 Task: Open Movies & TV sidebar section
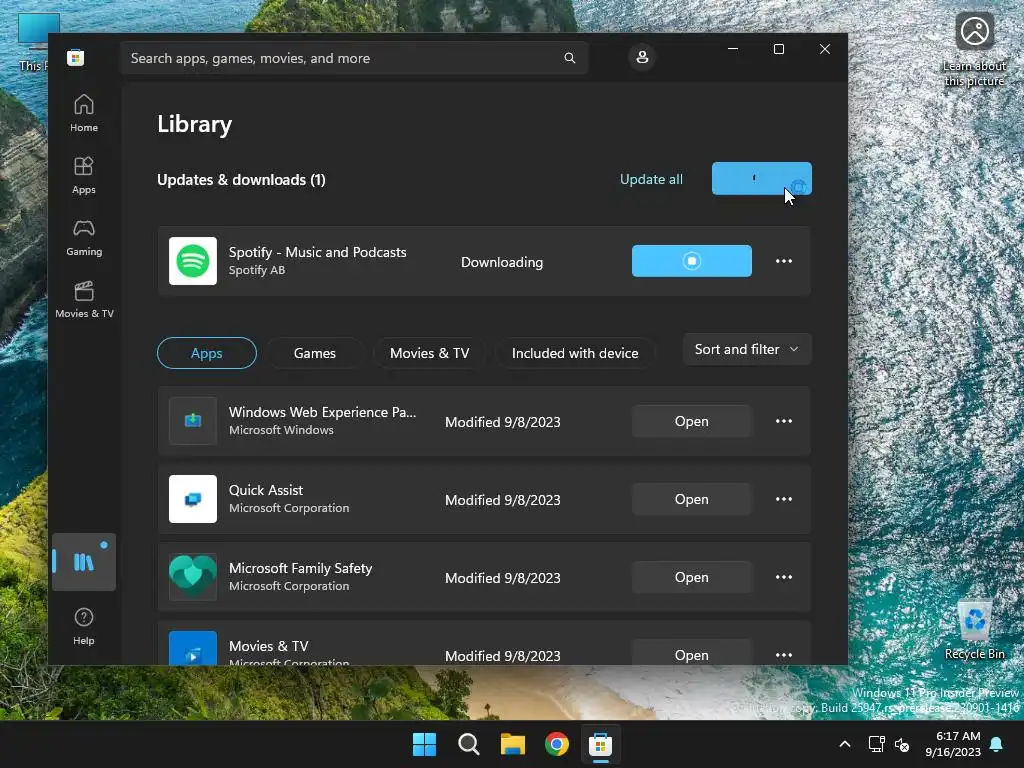tap(84, 300)
